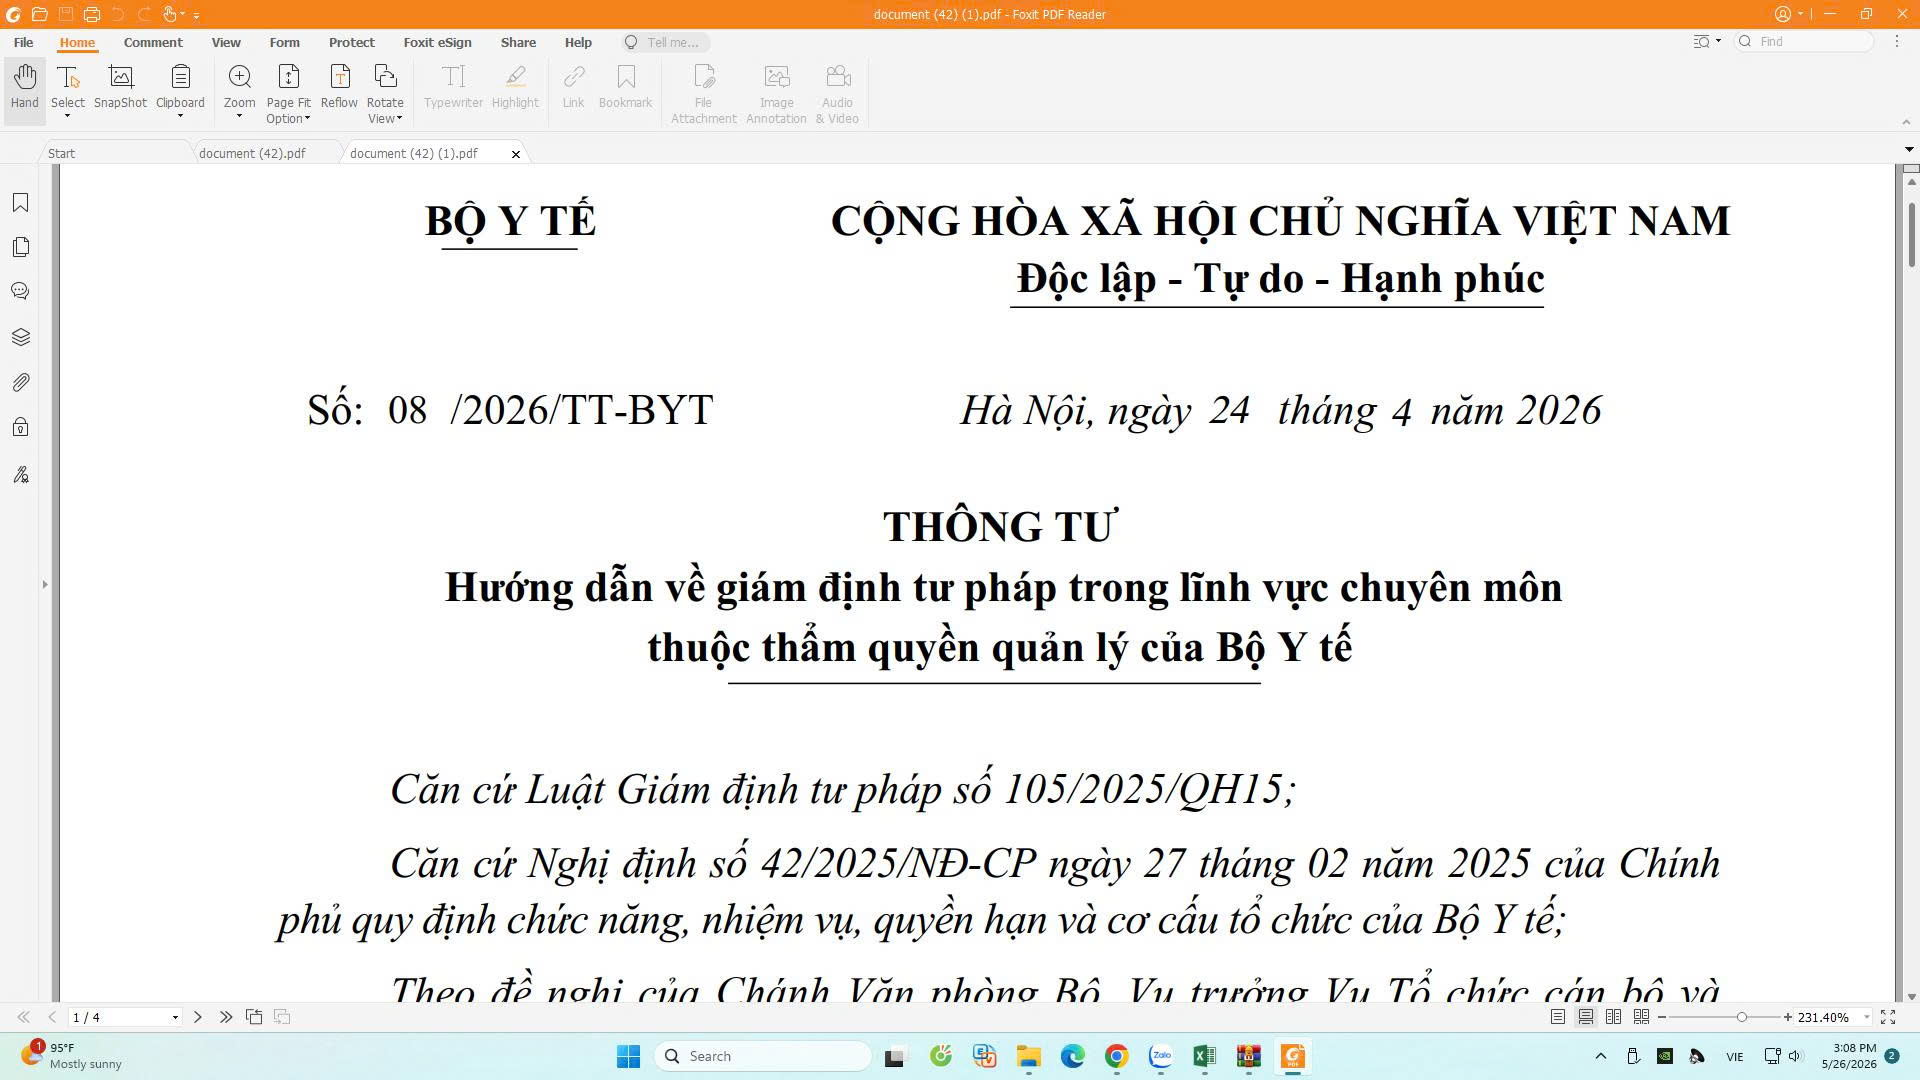
Task: Switch to the Protect ribbon tab
Action: coord(351,42)
